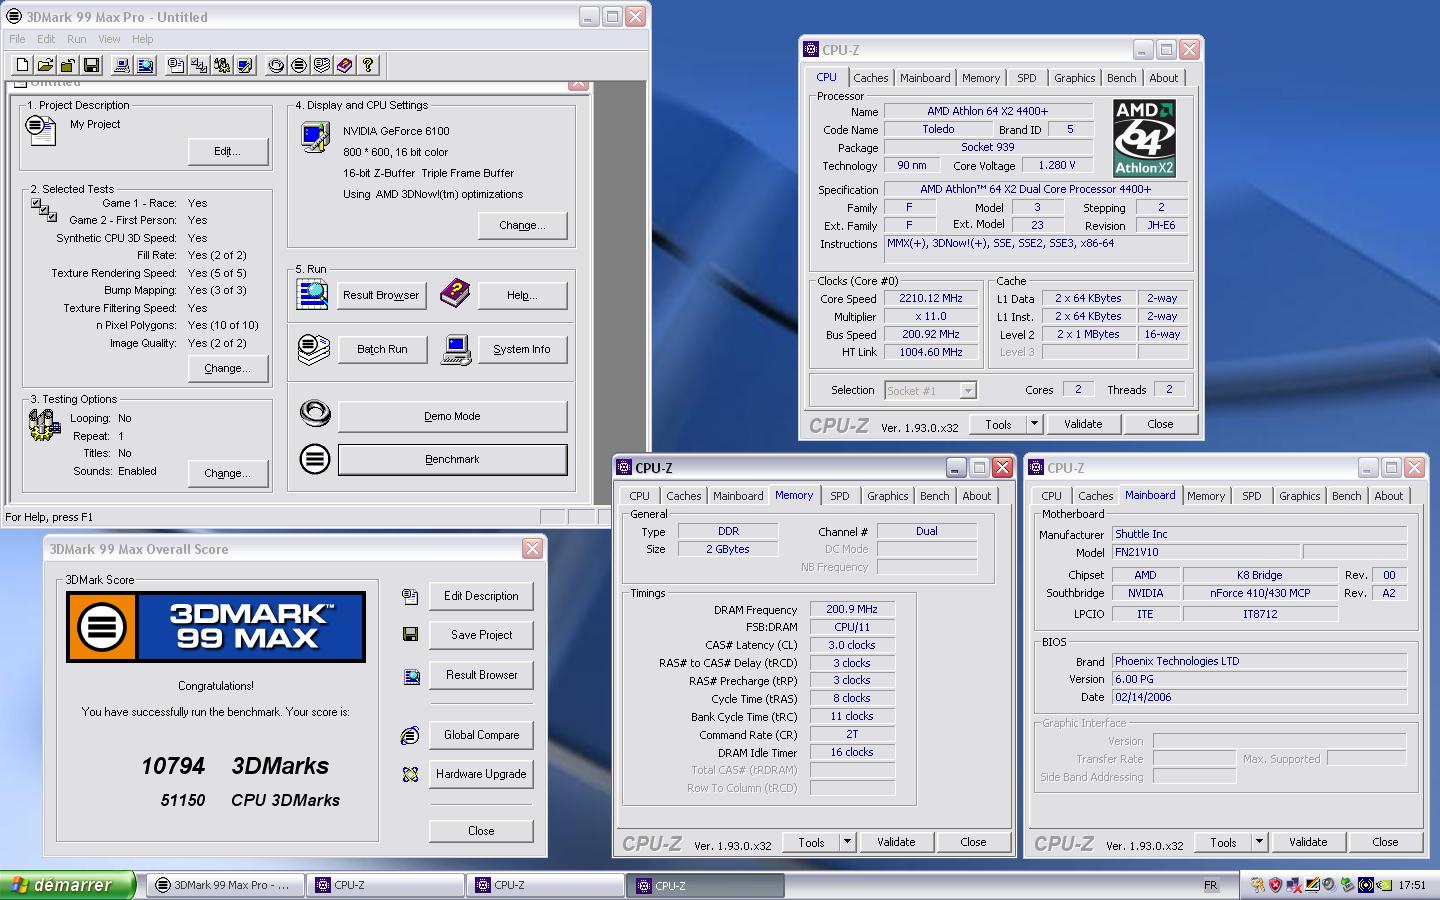This screenshot has height=900, width=1440.
Task: Click the Display and CPU Settings toolbar icon
Action: tap(245, 65)
